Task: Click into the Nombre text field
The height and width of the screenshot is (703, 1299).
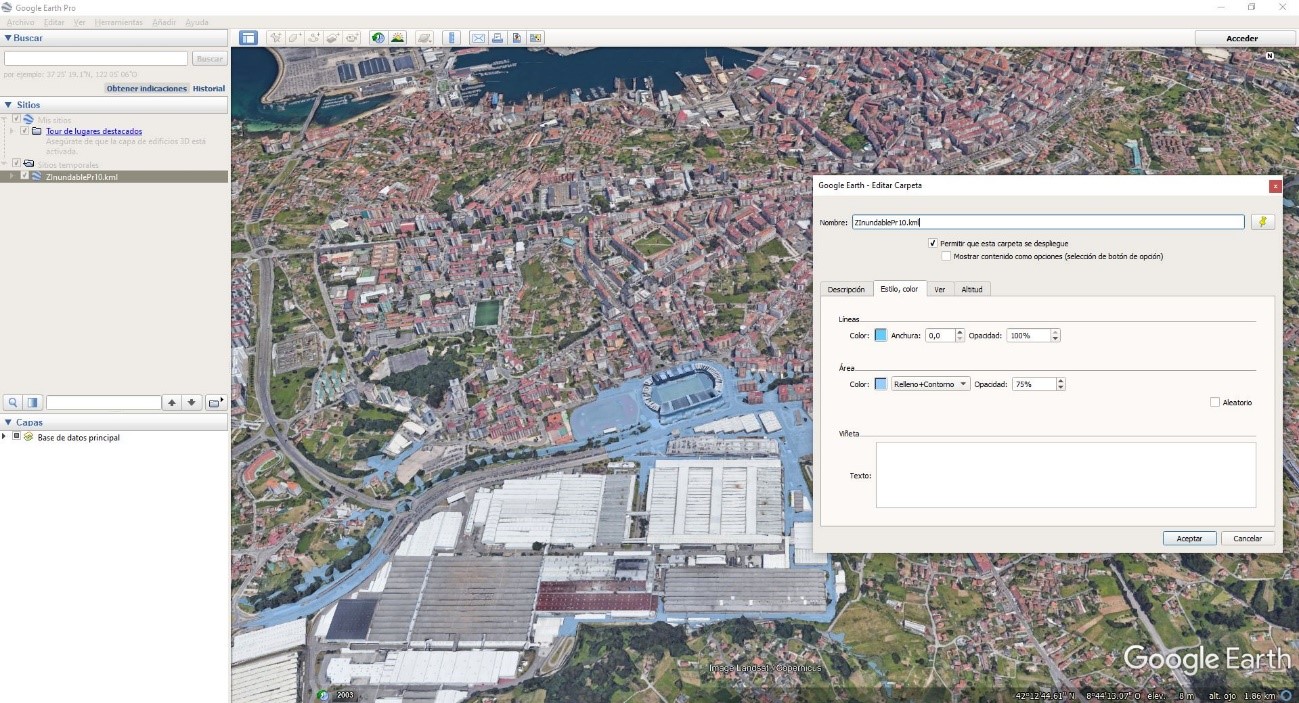Action: [x=1048, y=222]
